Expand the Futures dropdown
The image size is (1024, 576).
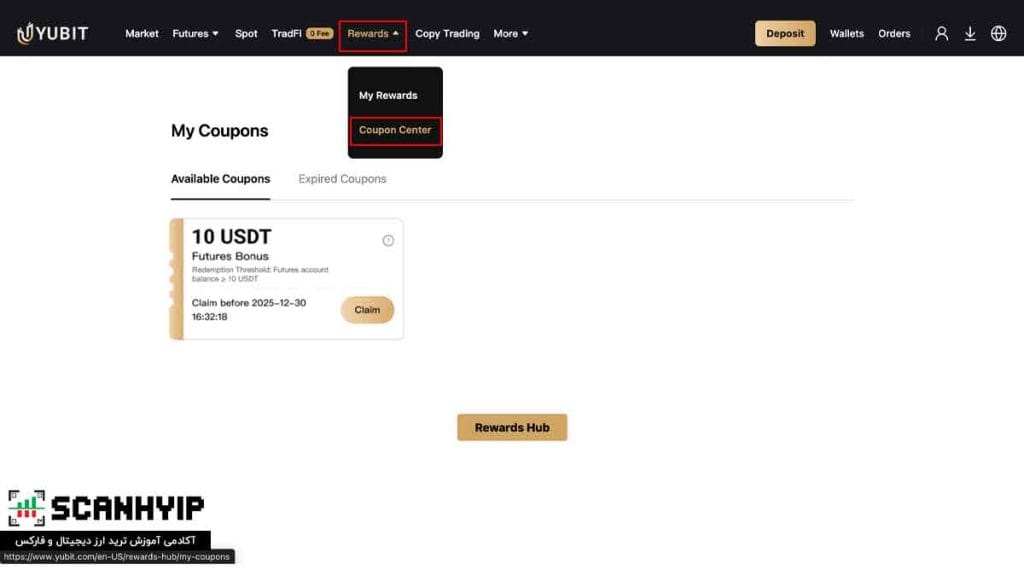(195, 33)
